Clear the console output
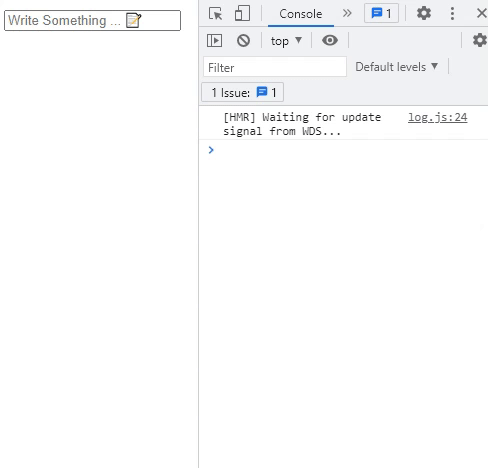488x468 pixels. tap(243, 41)
